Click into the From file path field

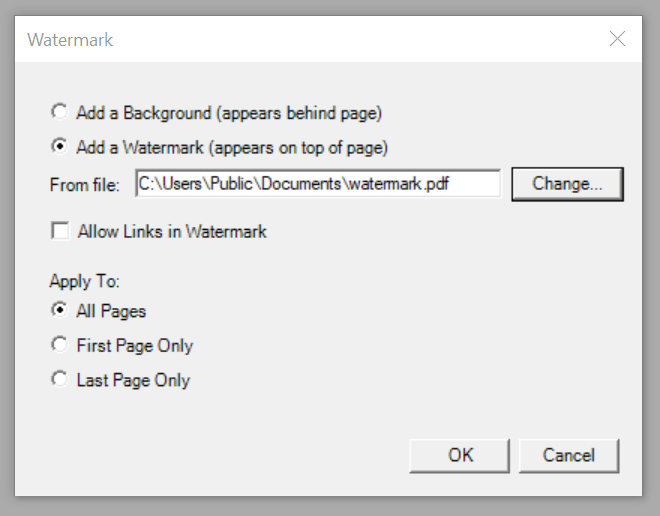[x=317, y=184]
